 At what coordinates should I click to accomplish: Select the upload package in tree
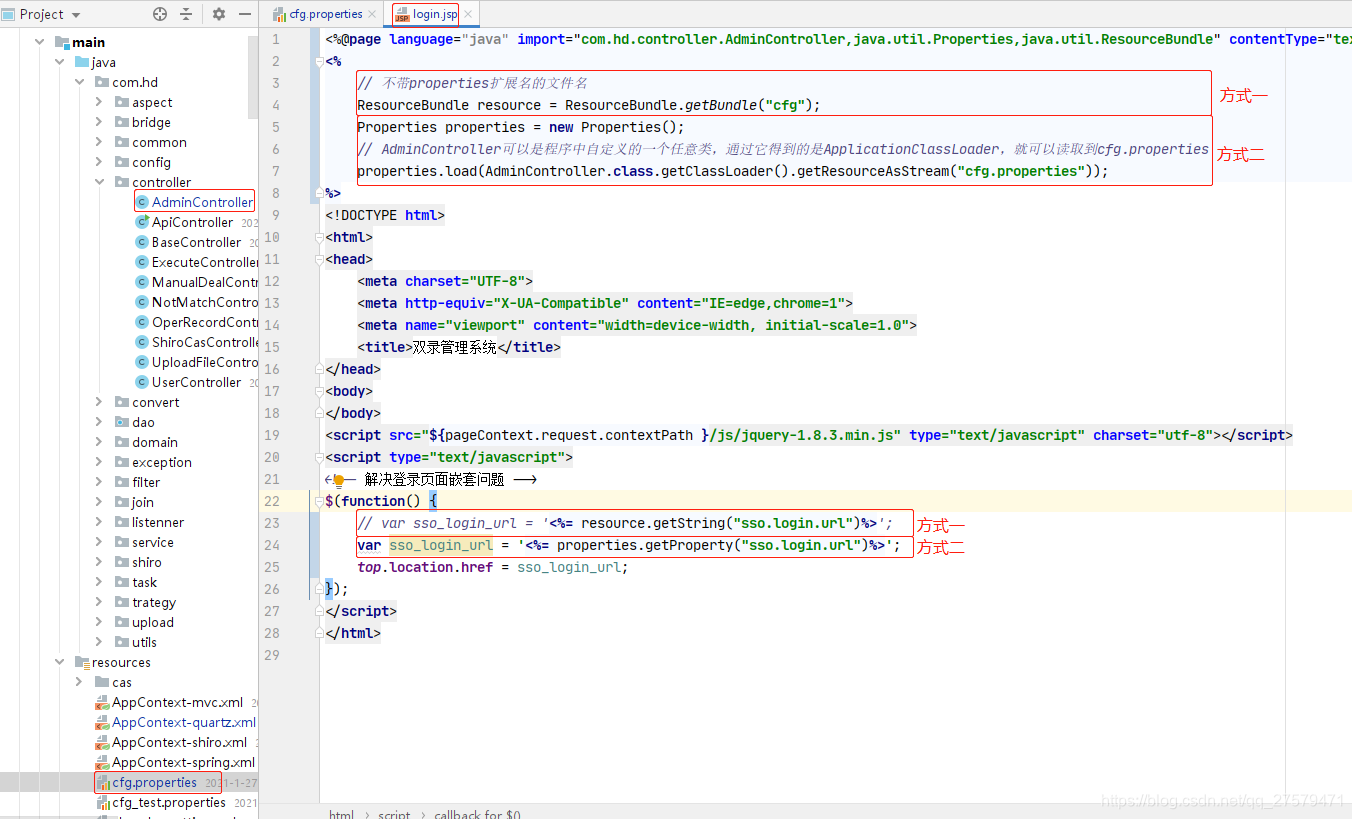(x=153, y=622)
